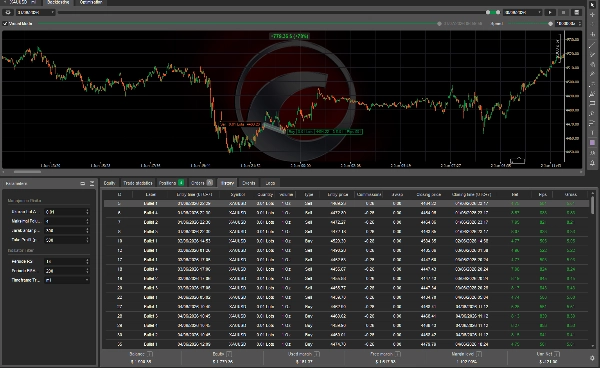The image size is (600, 368).
Task: Click the speed value stepper beside the speed slider
Action: pos(580,24)
